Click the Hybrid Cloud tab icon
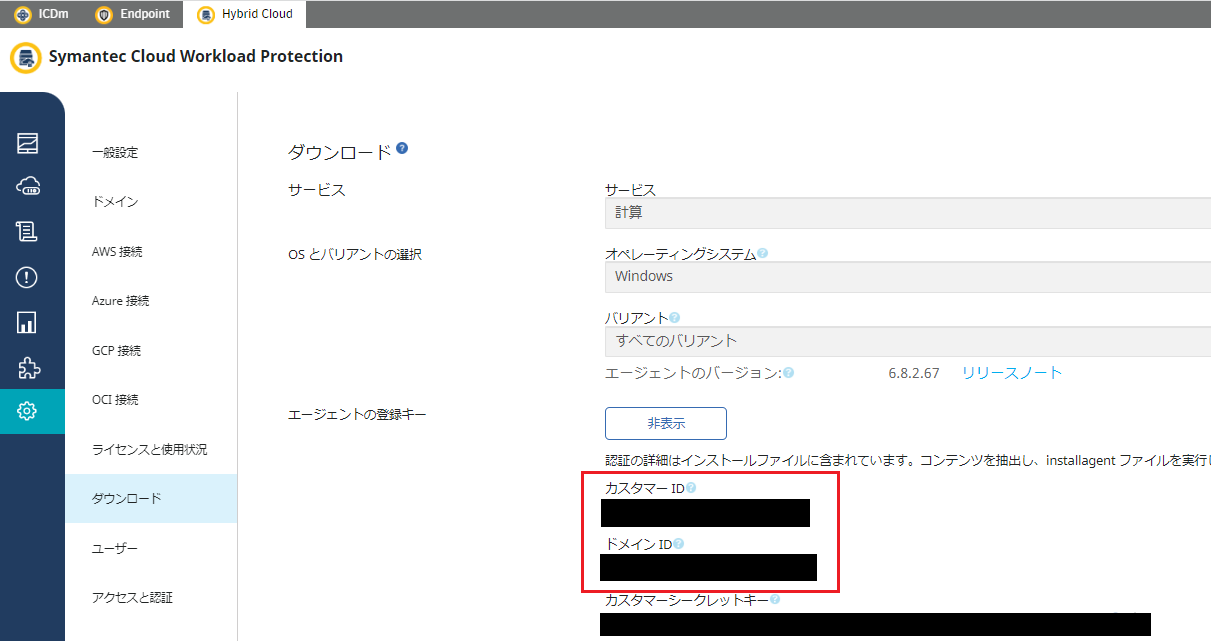The height and width of the screenshot is (641, 1211). pyautogui.click(x=206, y=15)
